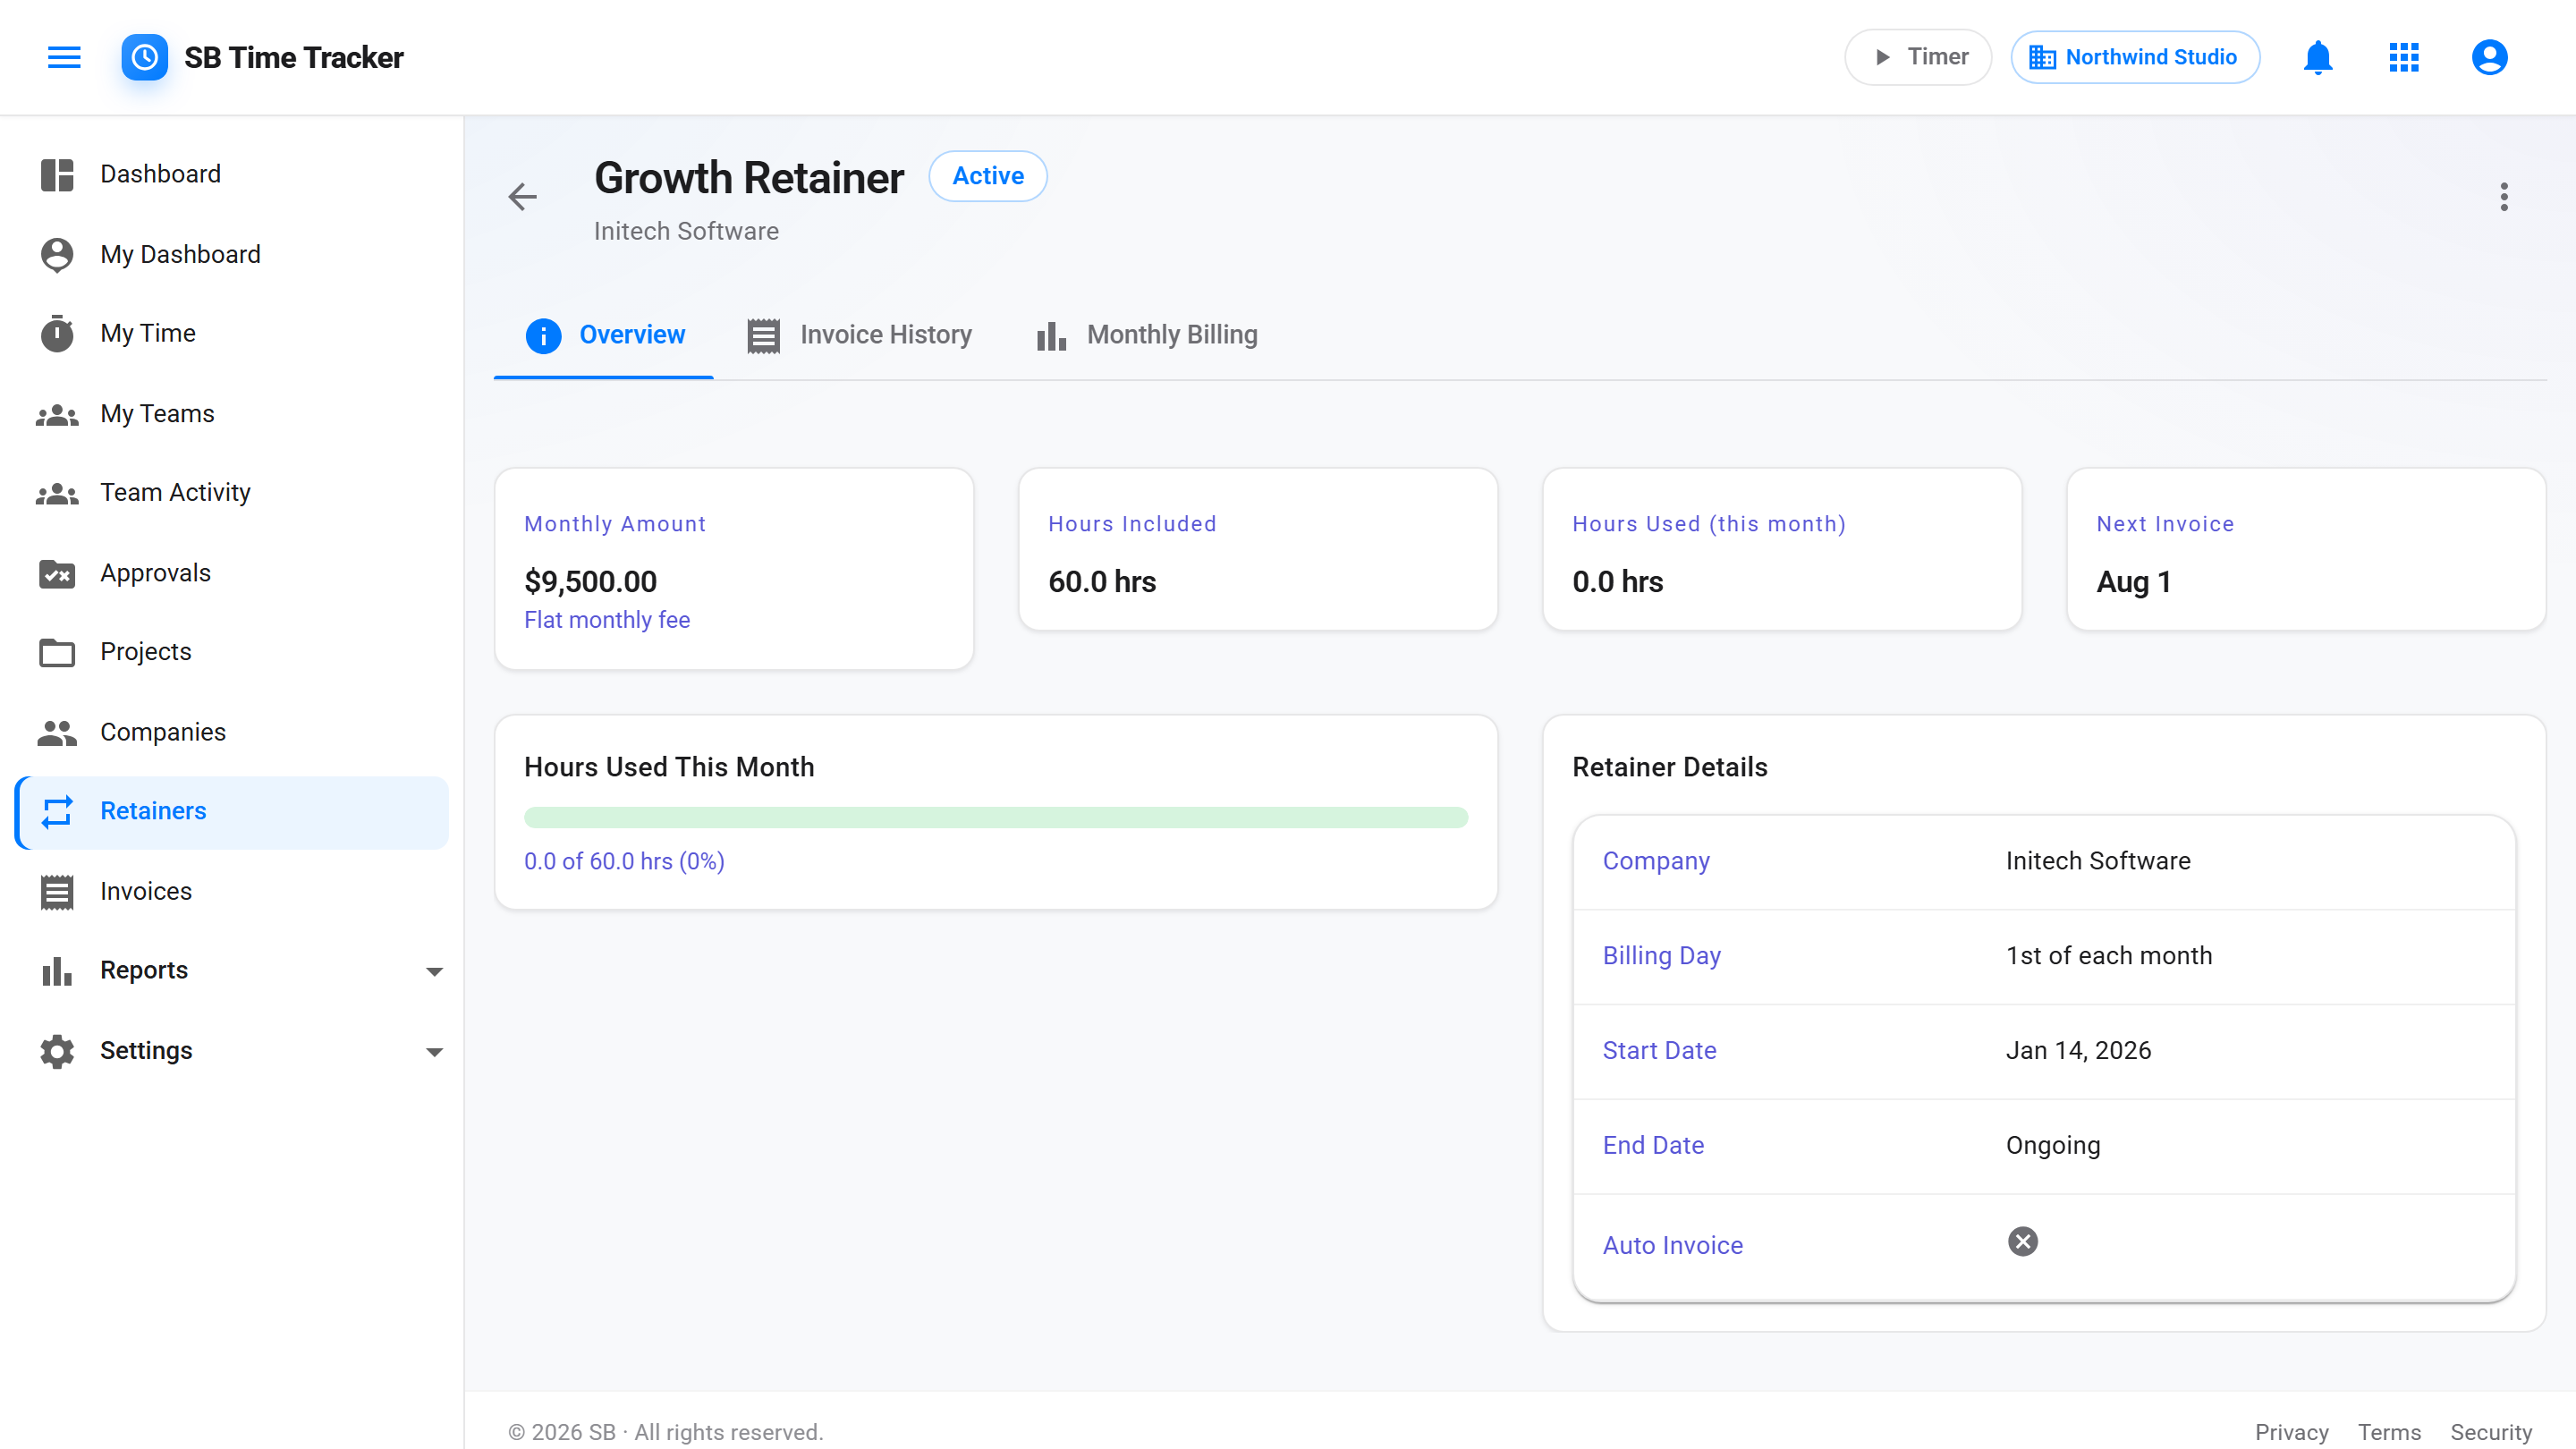Open the apps grid icon
2576x1449 pixels.
click(2403, 57)
